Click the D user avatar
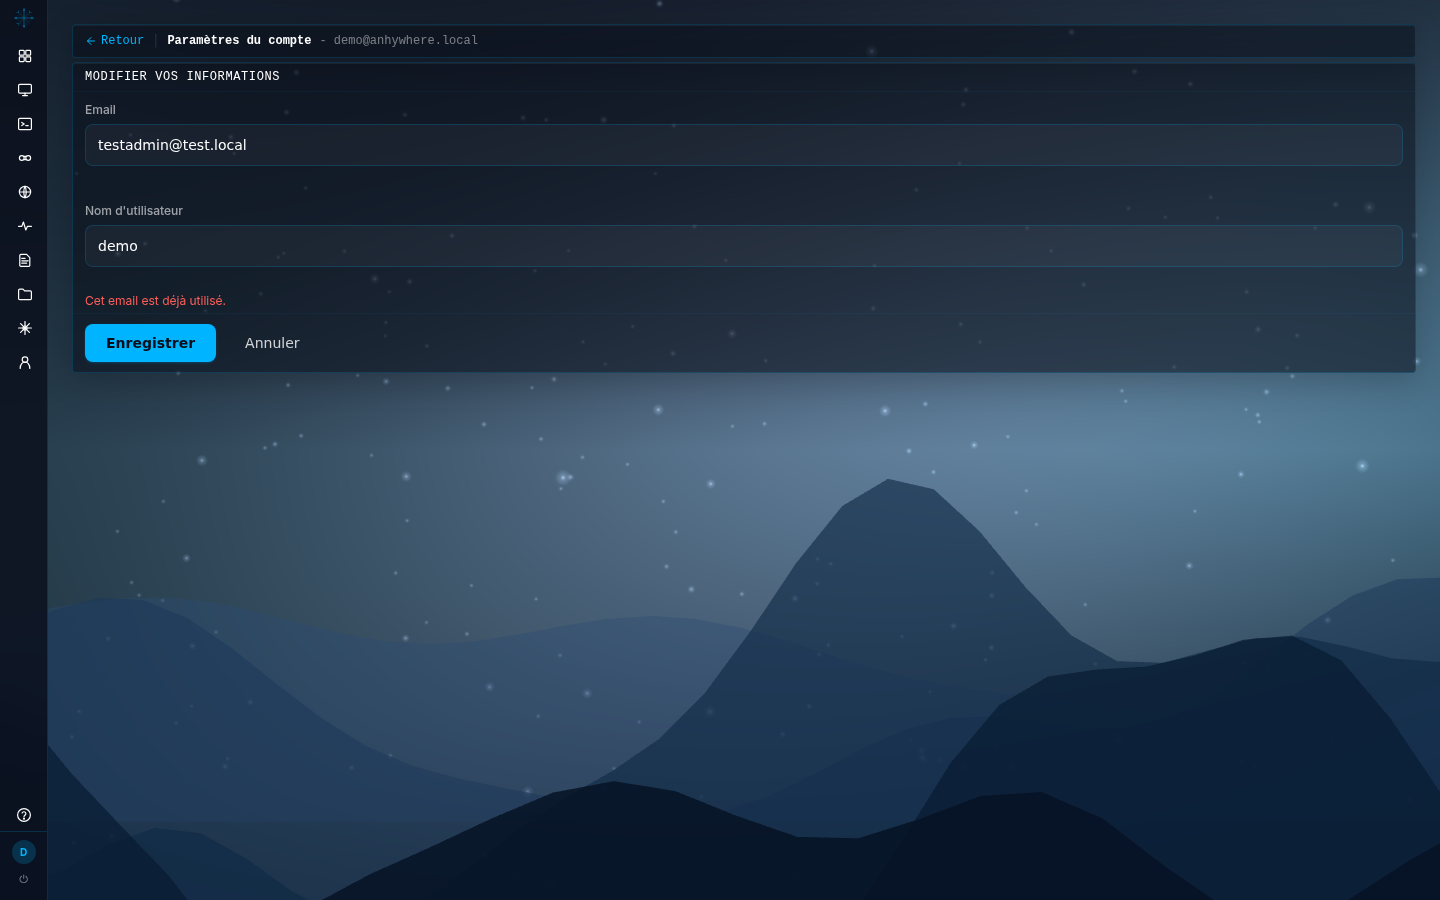The height and width of the screenshot is (900, 1440). point(24,852)
